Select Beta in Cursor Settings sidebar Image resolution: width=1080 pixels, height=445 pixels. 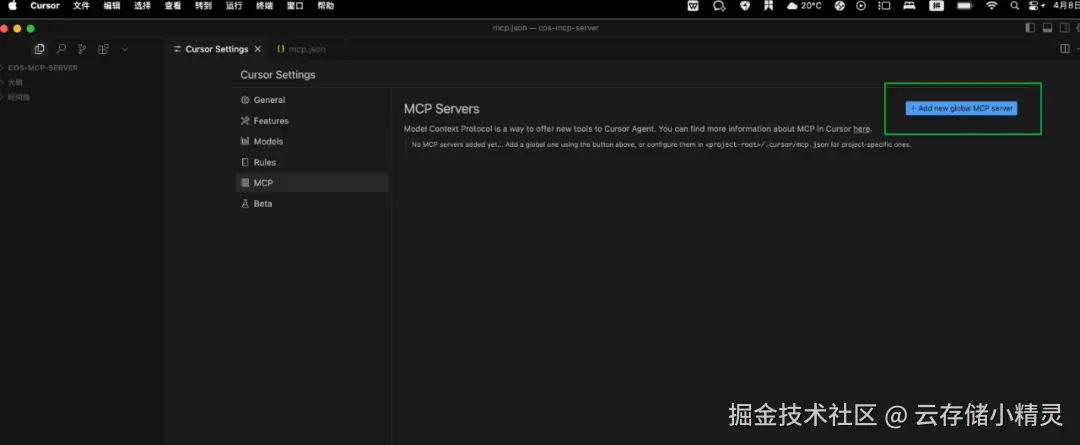pyautogui.click(x=312, y=204)
